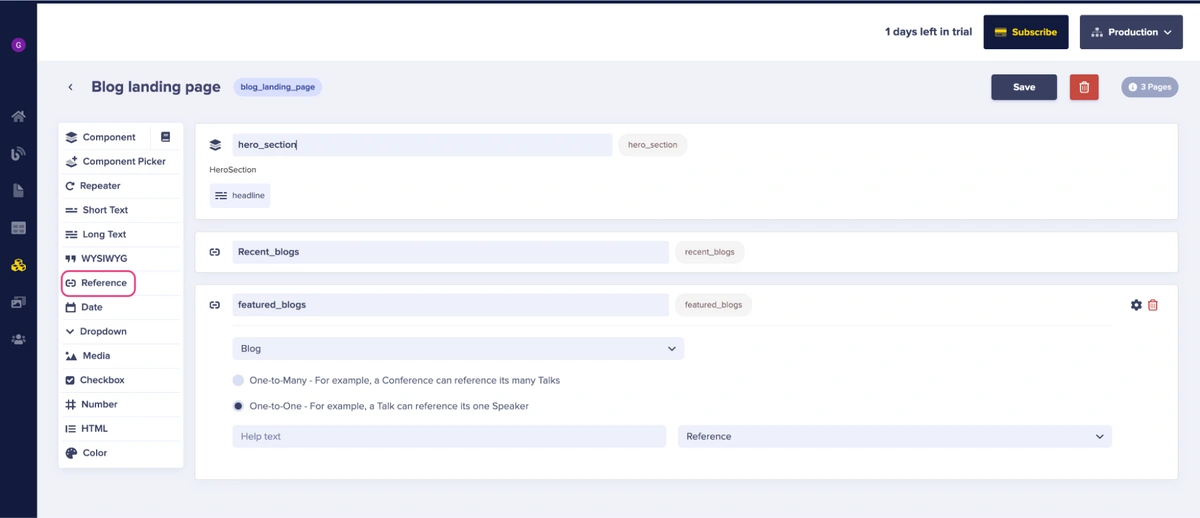Image resolution: width=1200 pixels, height=518 pixels.
Task: Click the red delete page button
Action: pos(1084,87)
